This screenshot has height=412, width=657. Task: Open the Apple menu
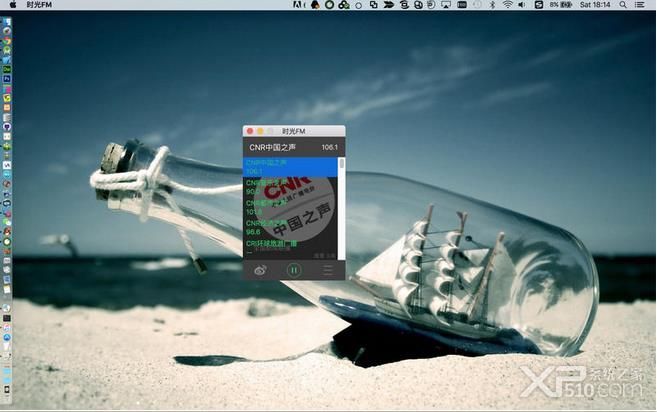[13, 5]
